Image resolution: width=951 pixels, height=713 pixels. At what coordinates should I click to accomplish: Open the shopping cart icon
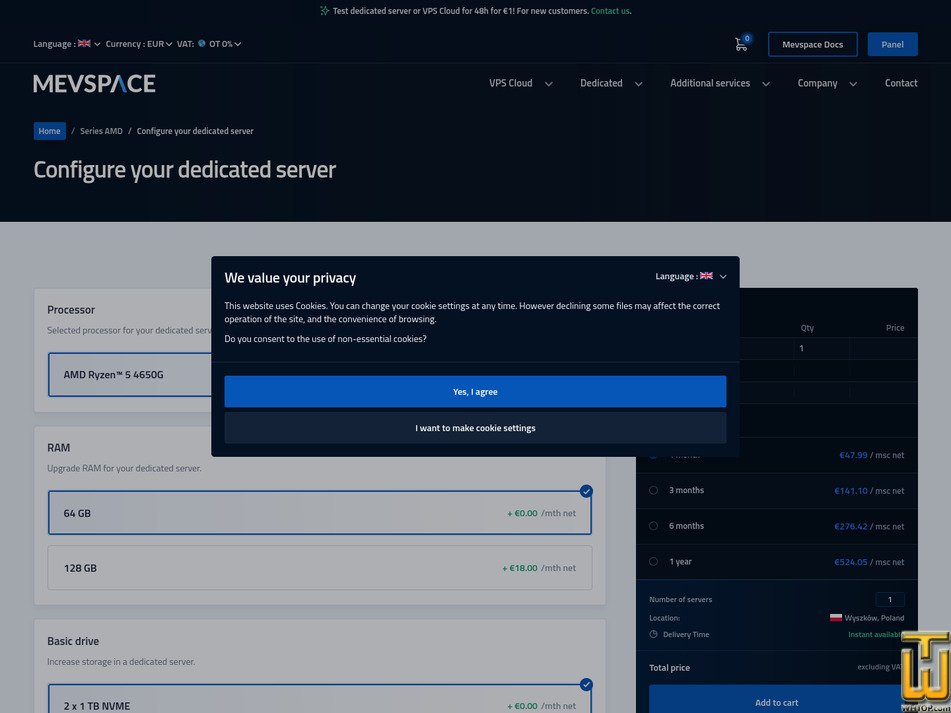[x=741, y=44]
